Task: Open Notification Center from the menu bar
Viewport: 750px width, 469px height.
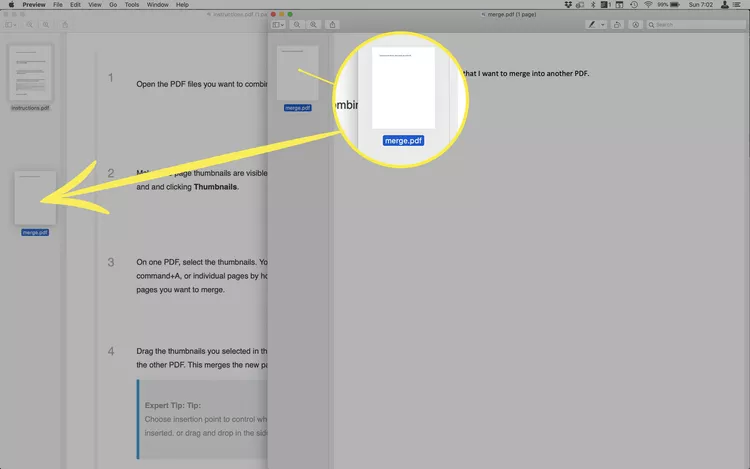Action: (739, 5)
